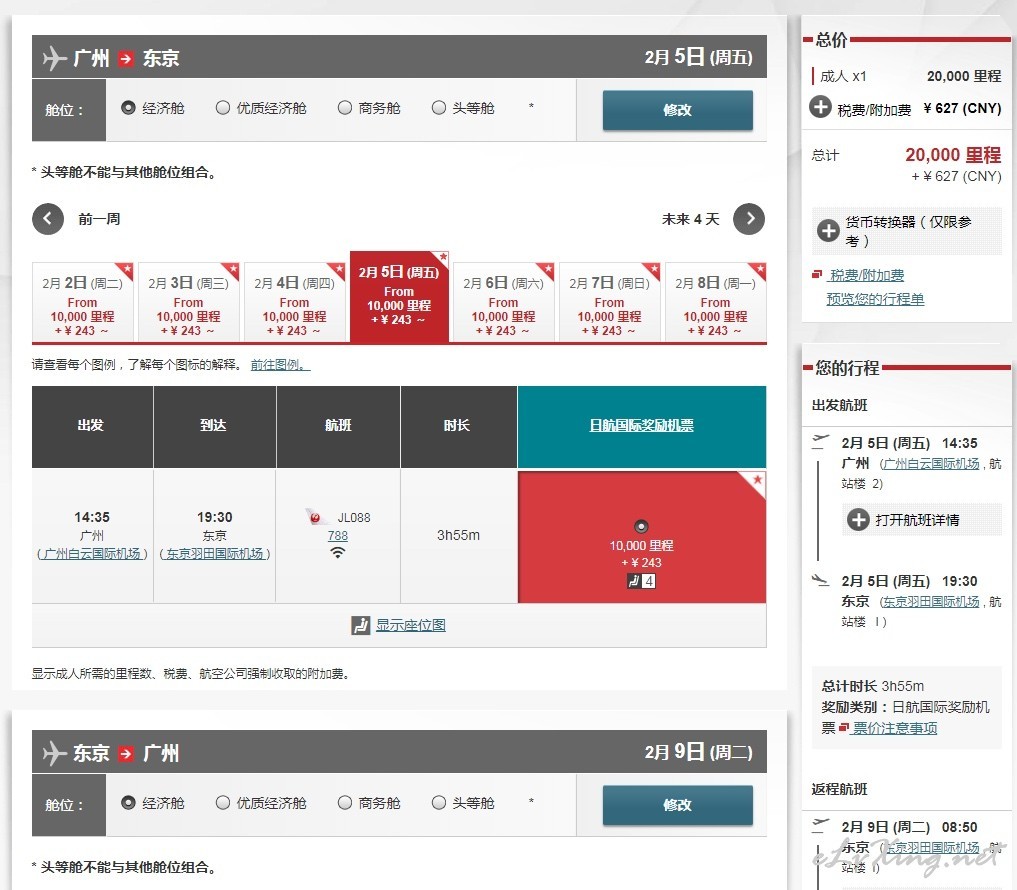Select the 10,000 里程 award fare radio button

(641, 526)
